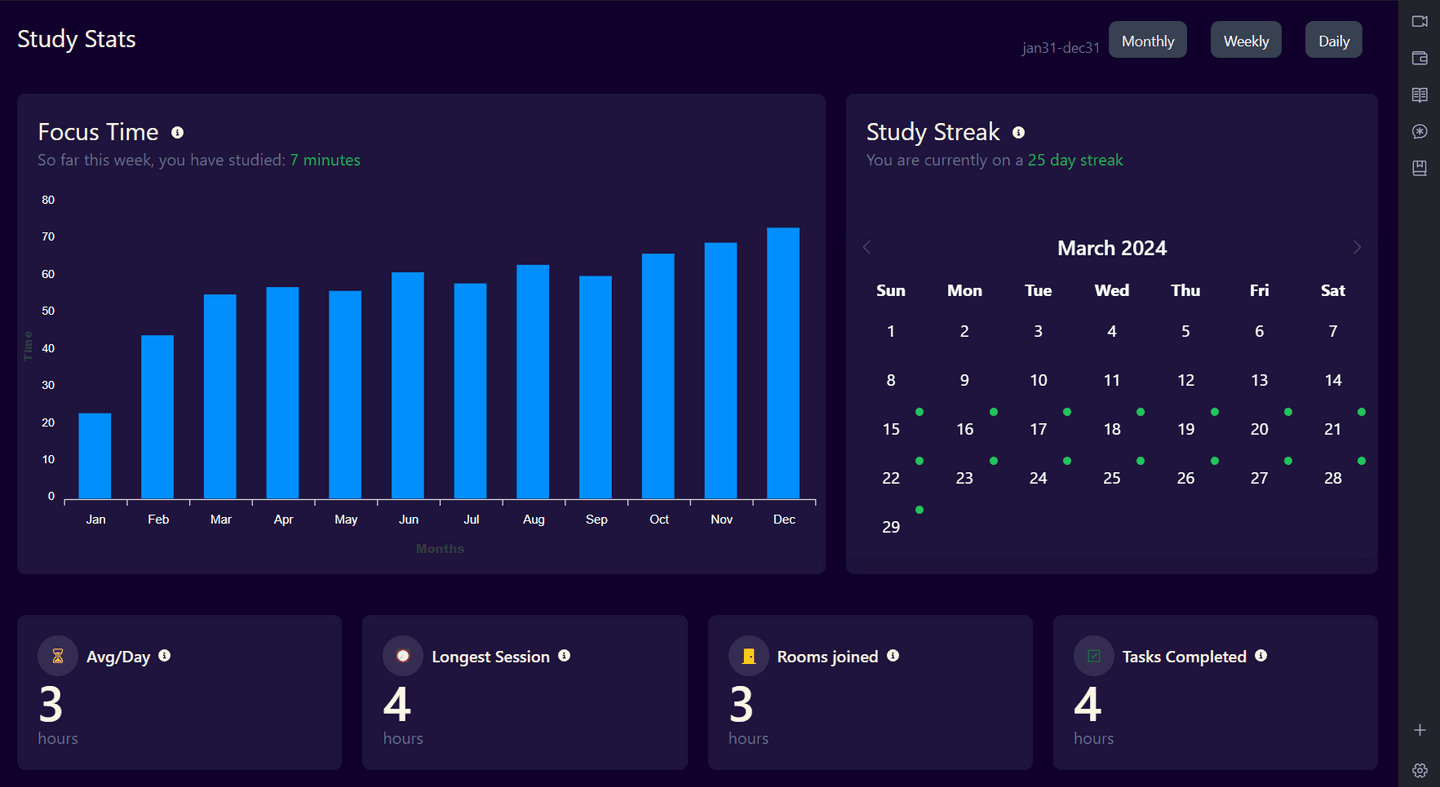Click the jan31-dec31 date range label
Viewport: 1440px width, 787px height.
1061,47
